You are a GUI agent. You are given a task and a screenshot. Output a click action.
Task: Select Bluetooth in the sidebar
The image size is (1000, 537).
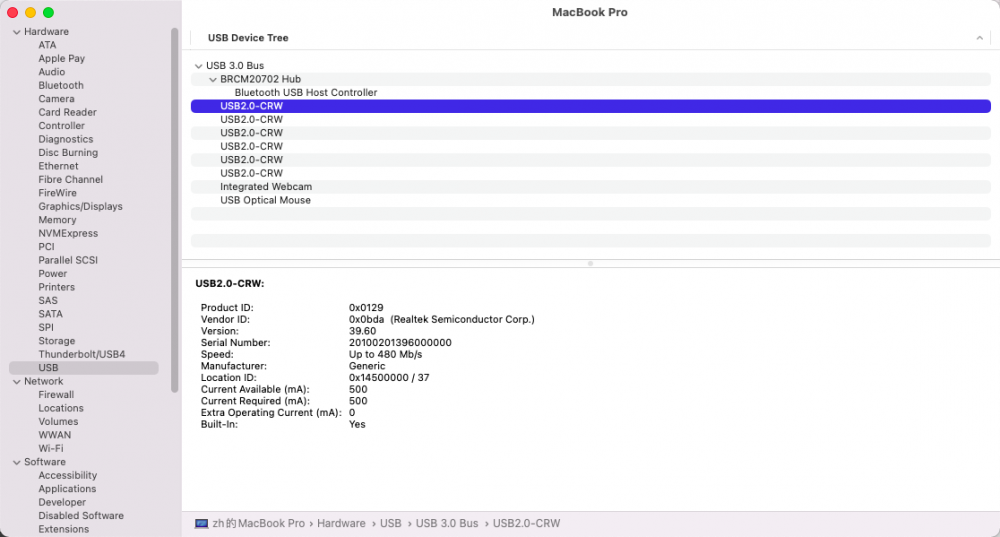tap(61, 85)
